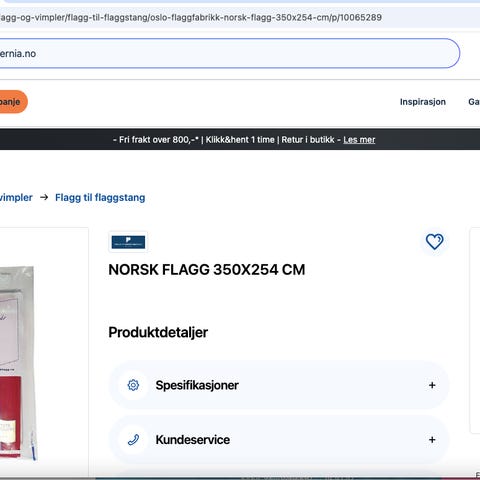Go to Flagg til flaggstang breadcrumb

pos(100,198)
